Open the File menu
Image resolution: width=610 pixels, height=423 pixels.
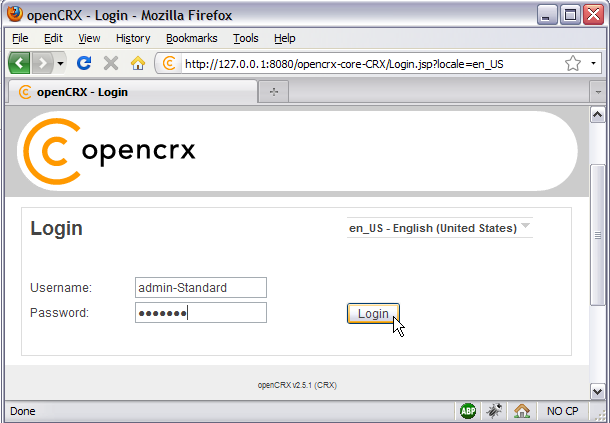click(x=20, y=38)
